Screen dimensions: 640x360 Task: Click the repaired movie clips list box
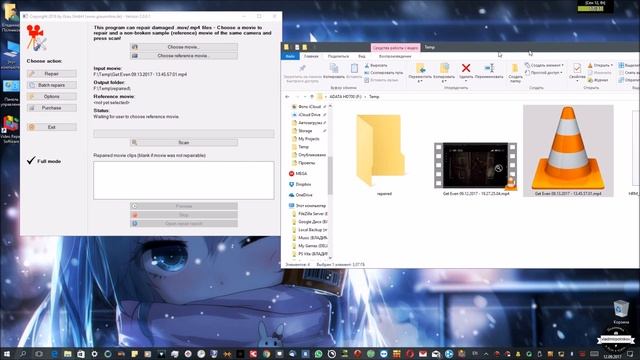point(184,180)
